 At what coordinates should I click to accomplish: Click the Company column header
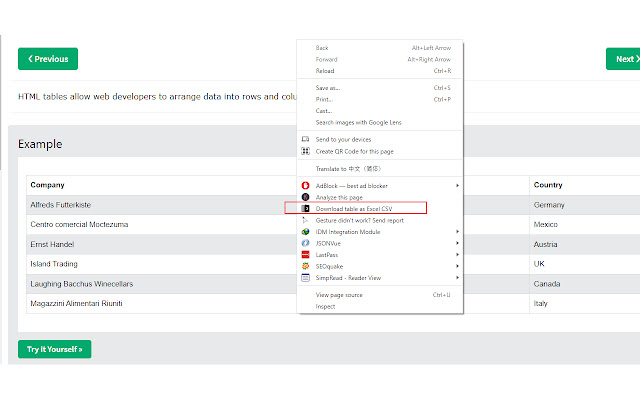[47, 185]
